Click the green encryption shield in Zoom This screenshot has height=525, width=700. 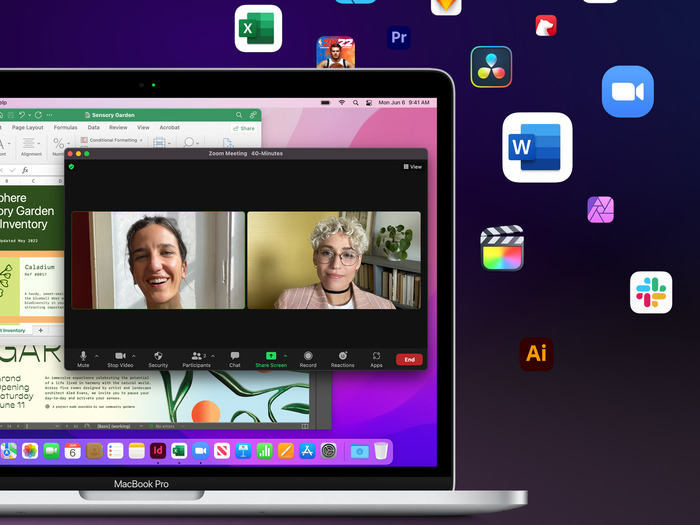[x=71, y=167]
